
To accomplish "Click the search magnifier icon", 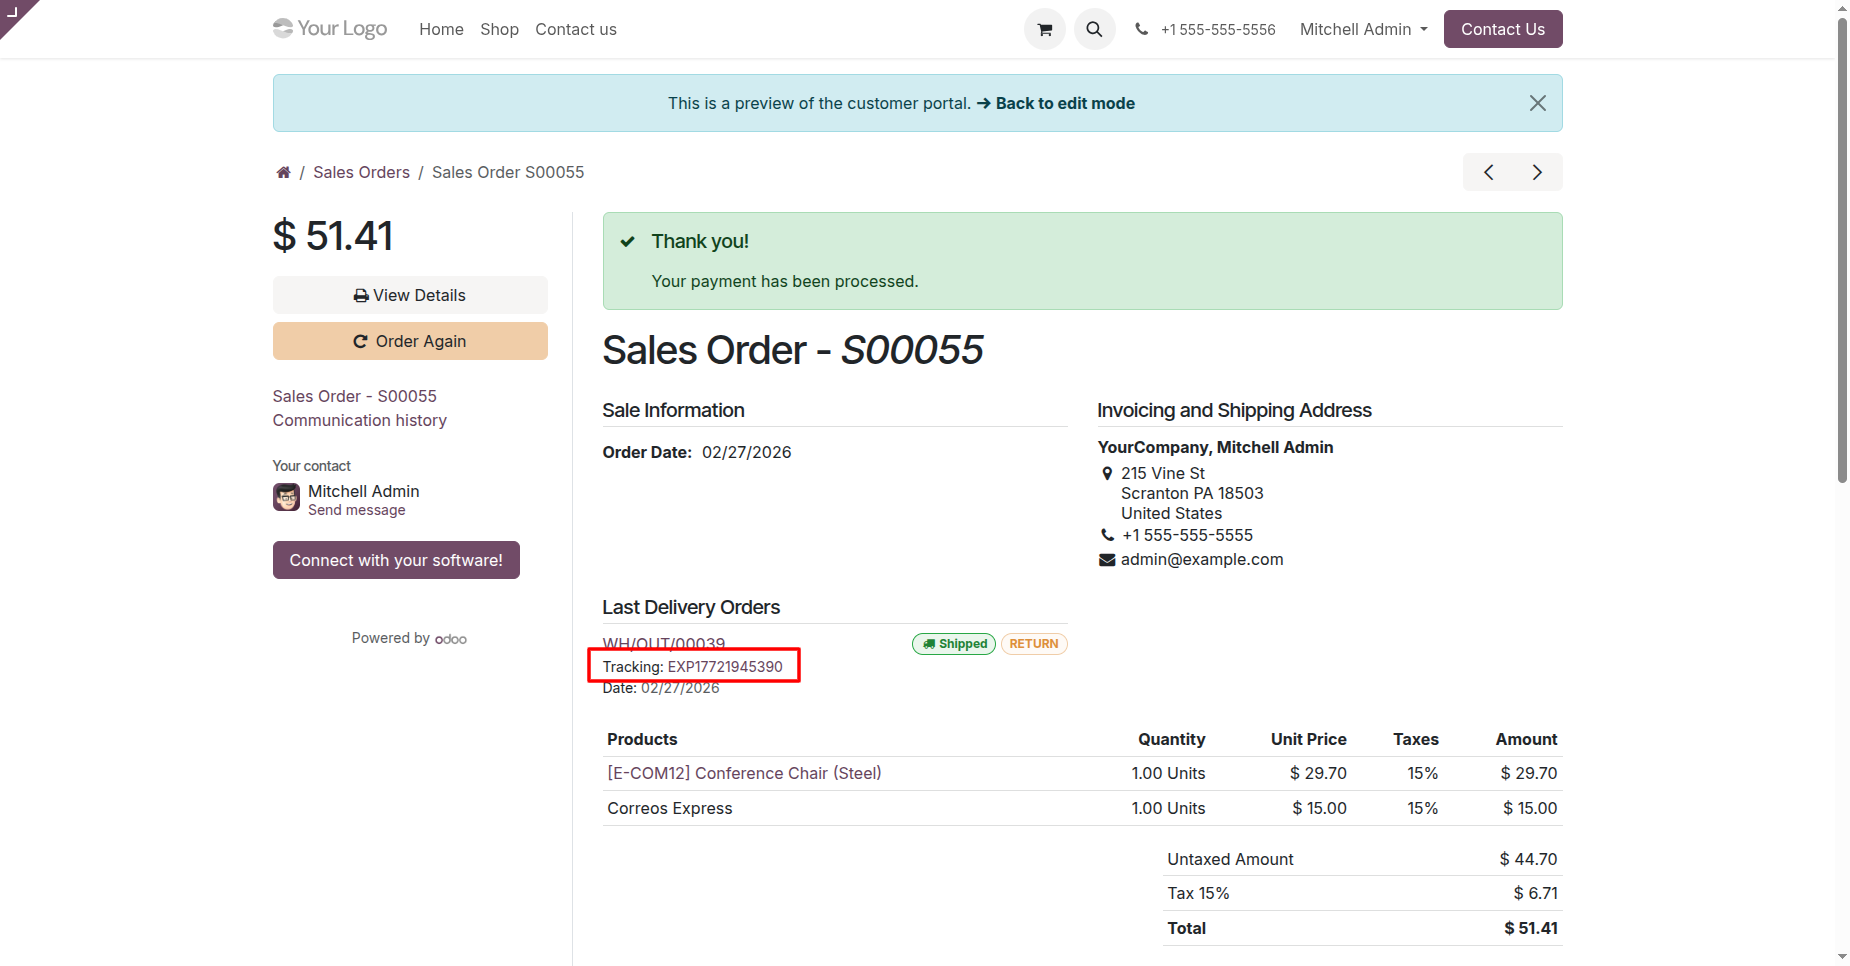I will 1095,30.
